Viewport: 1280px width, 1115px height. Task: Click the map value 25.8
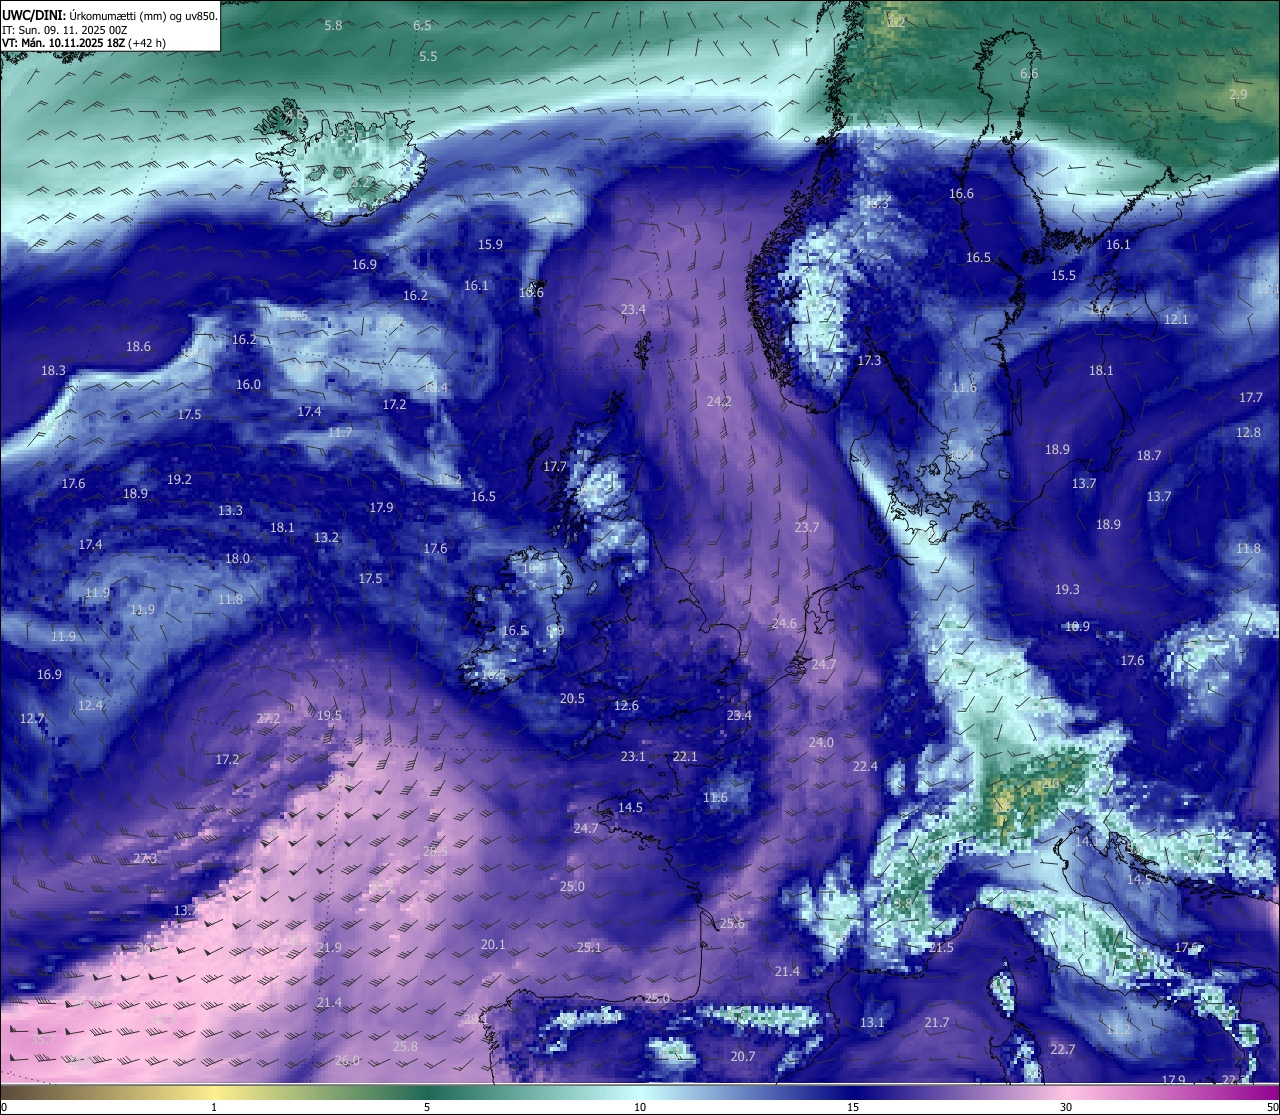tap(405, 1047)
